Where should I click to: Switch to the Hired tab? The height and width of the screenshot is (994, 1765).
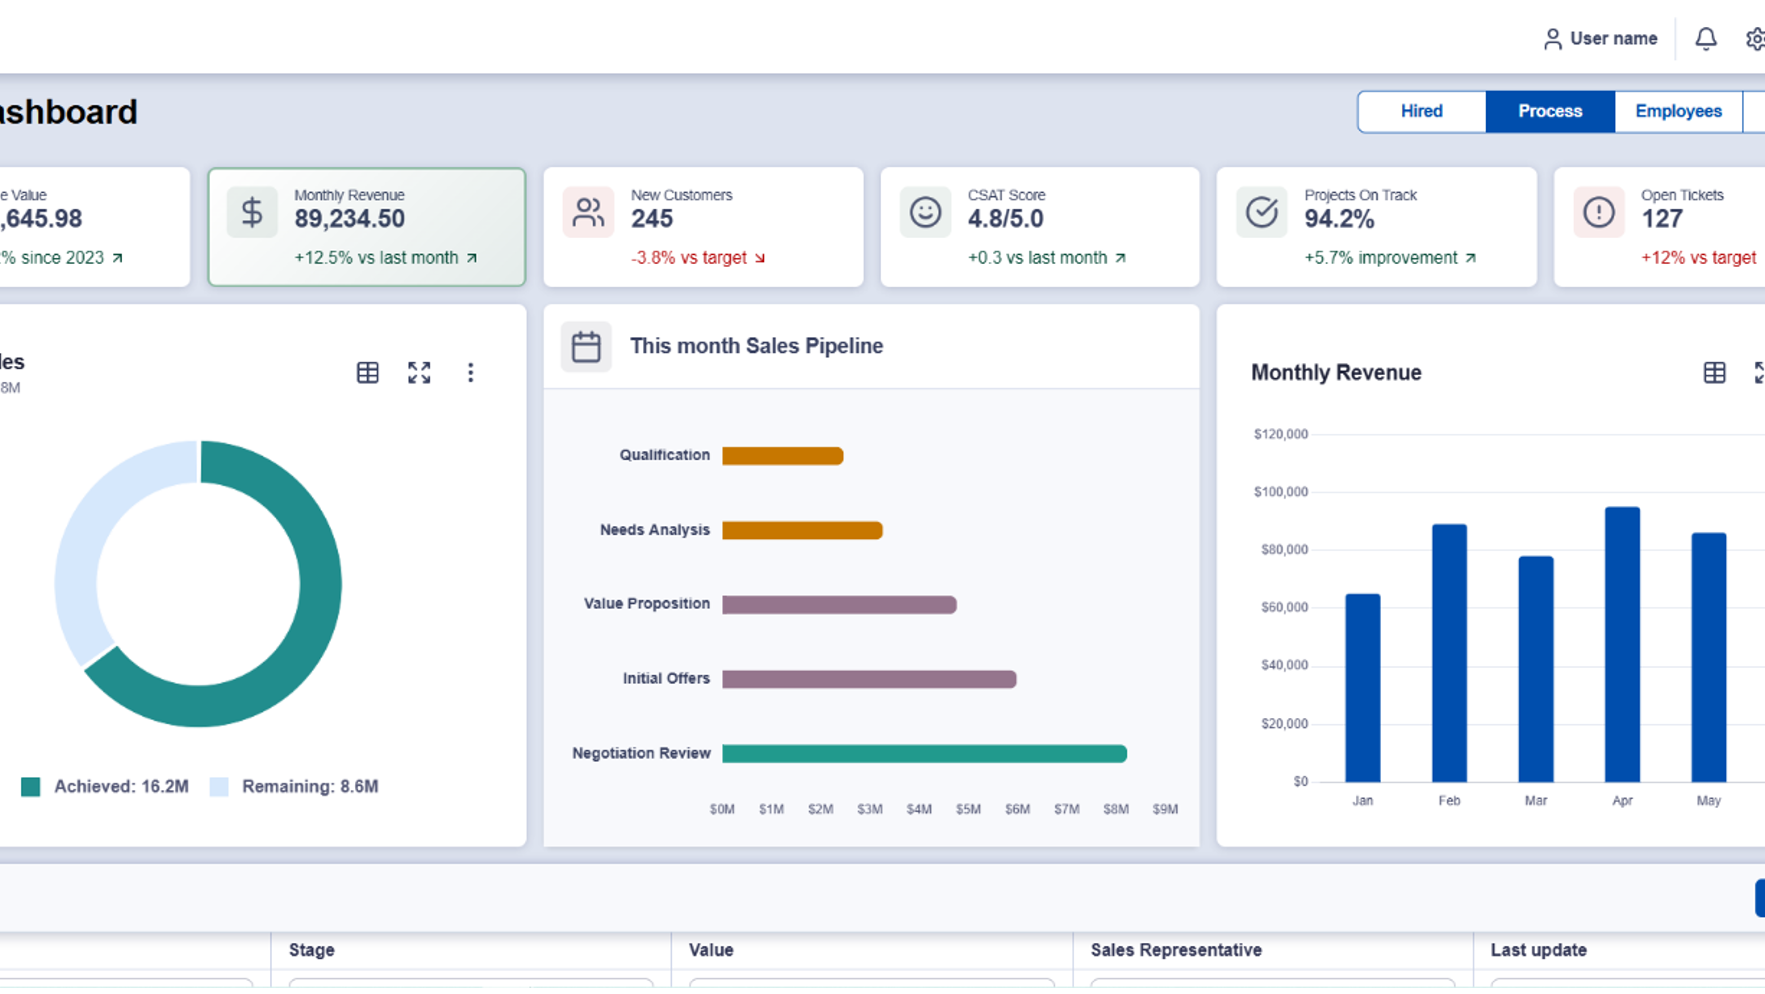click(x=1421, y=111)
